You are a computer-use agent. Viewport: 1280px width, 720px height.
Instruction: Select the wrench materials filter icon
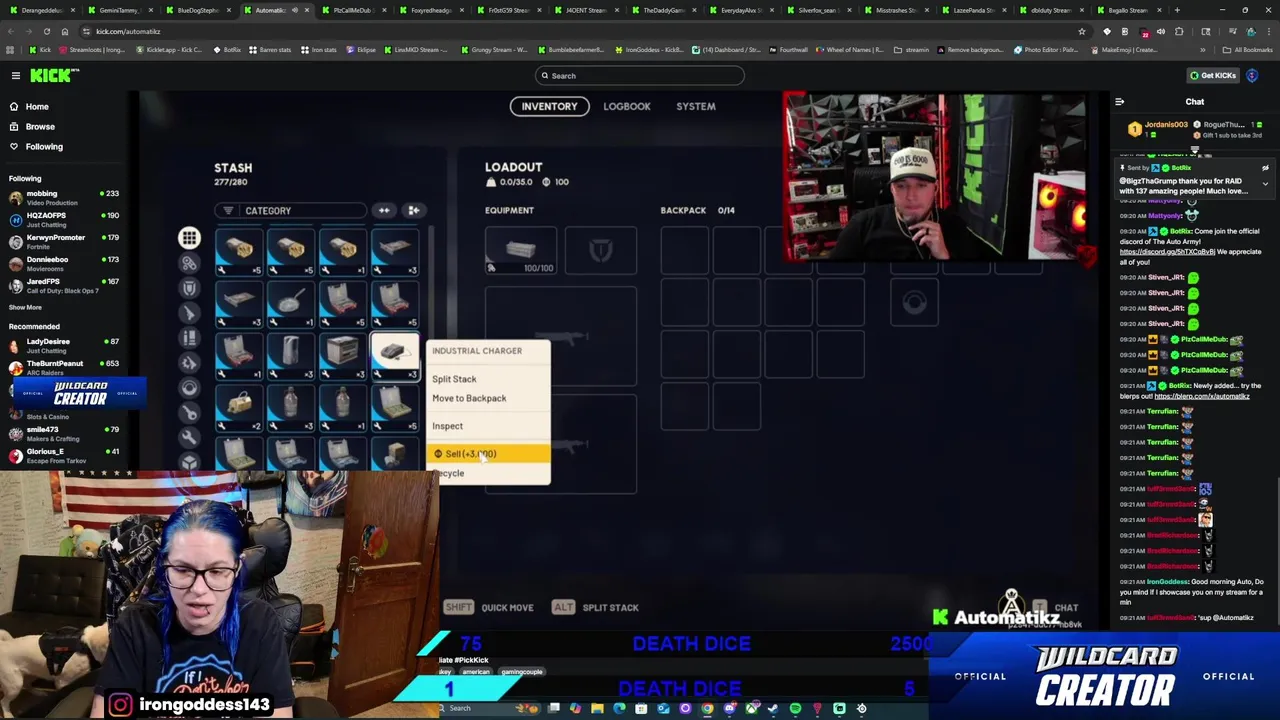(x=189, y=438)
